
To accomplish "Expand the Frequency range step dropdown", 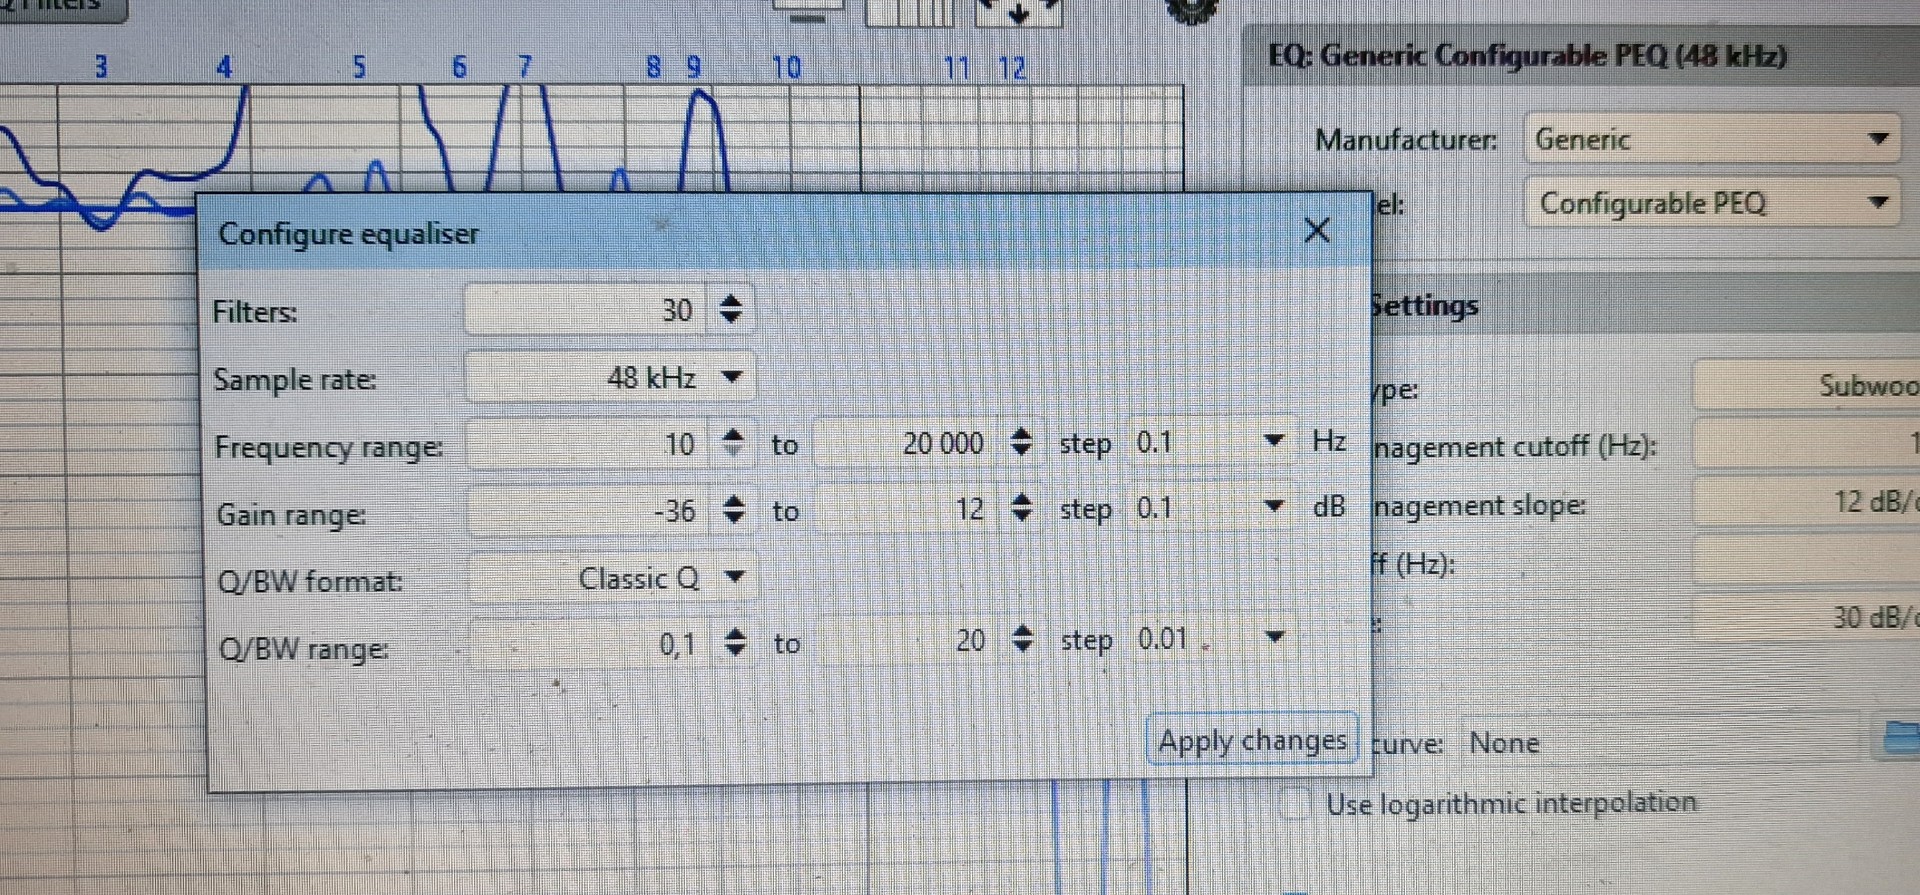I will (x=1273, y=441).
